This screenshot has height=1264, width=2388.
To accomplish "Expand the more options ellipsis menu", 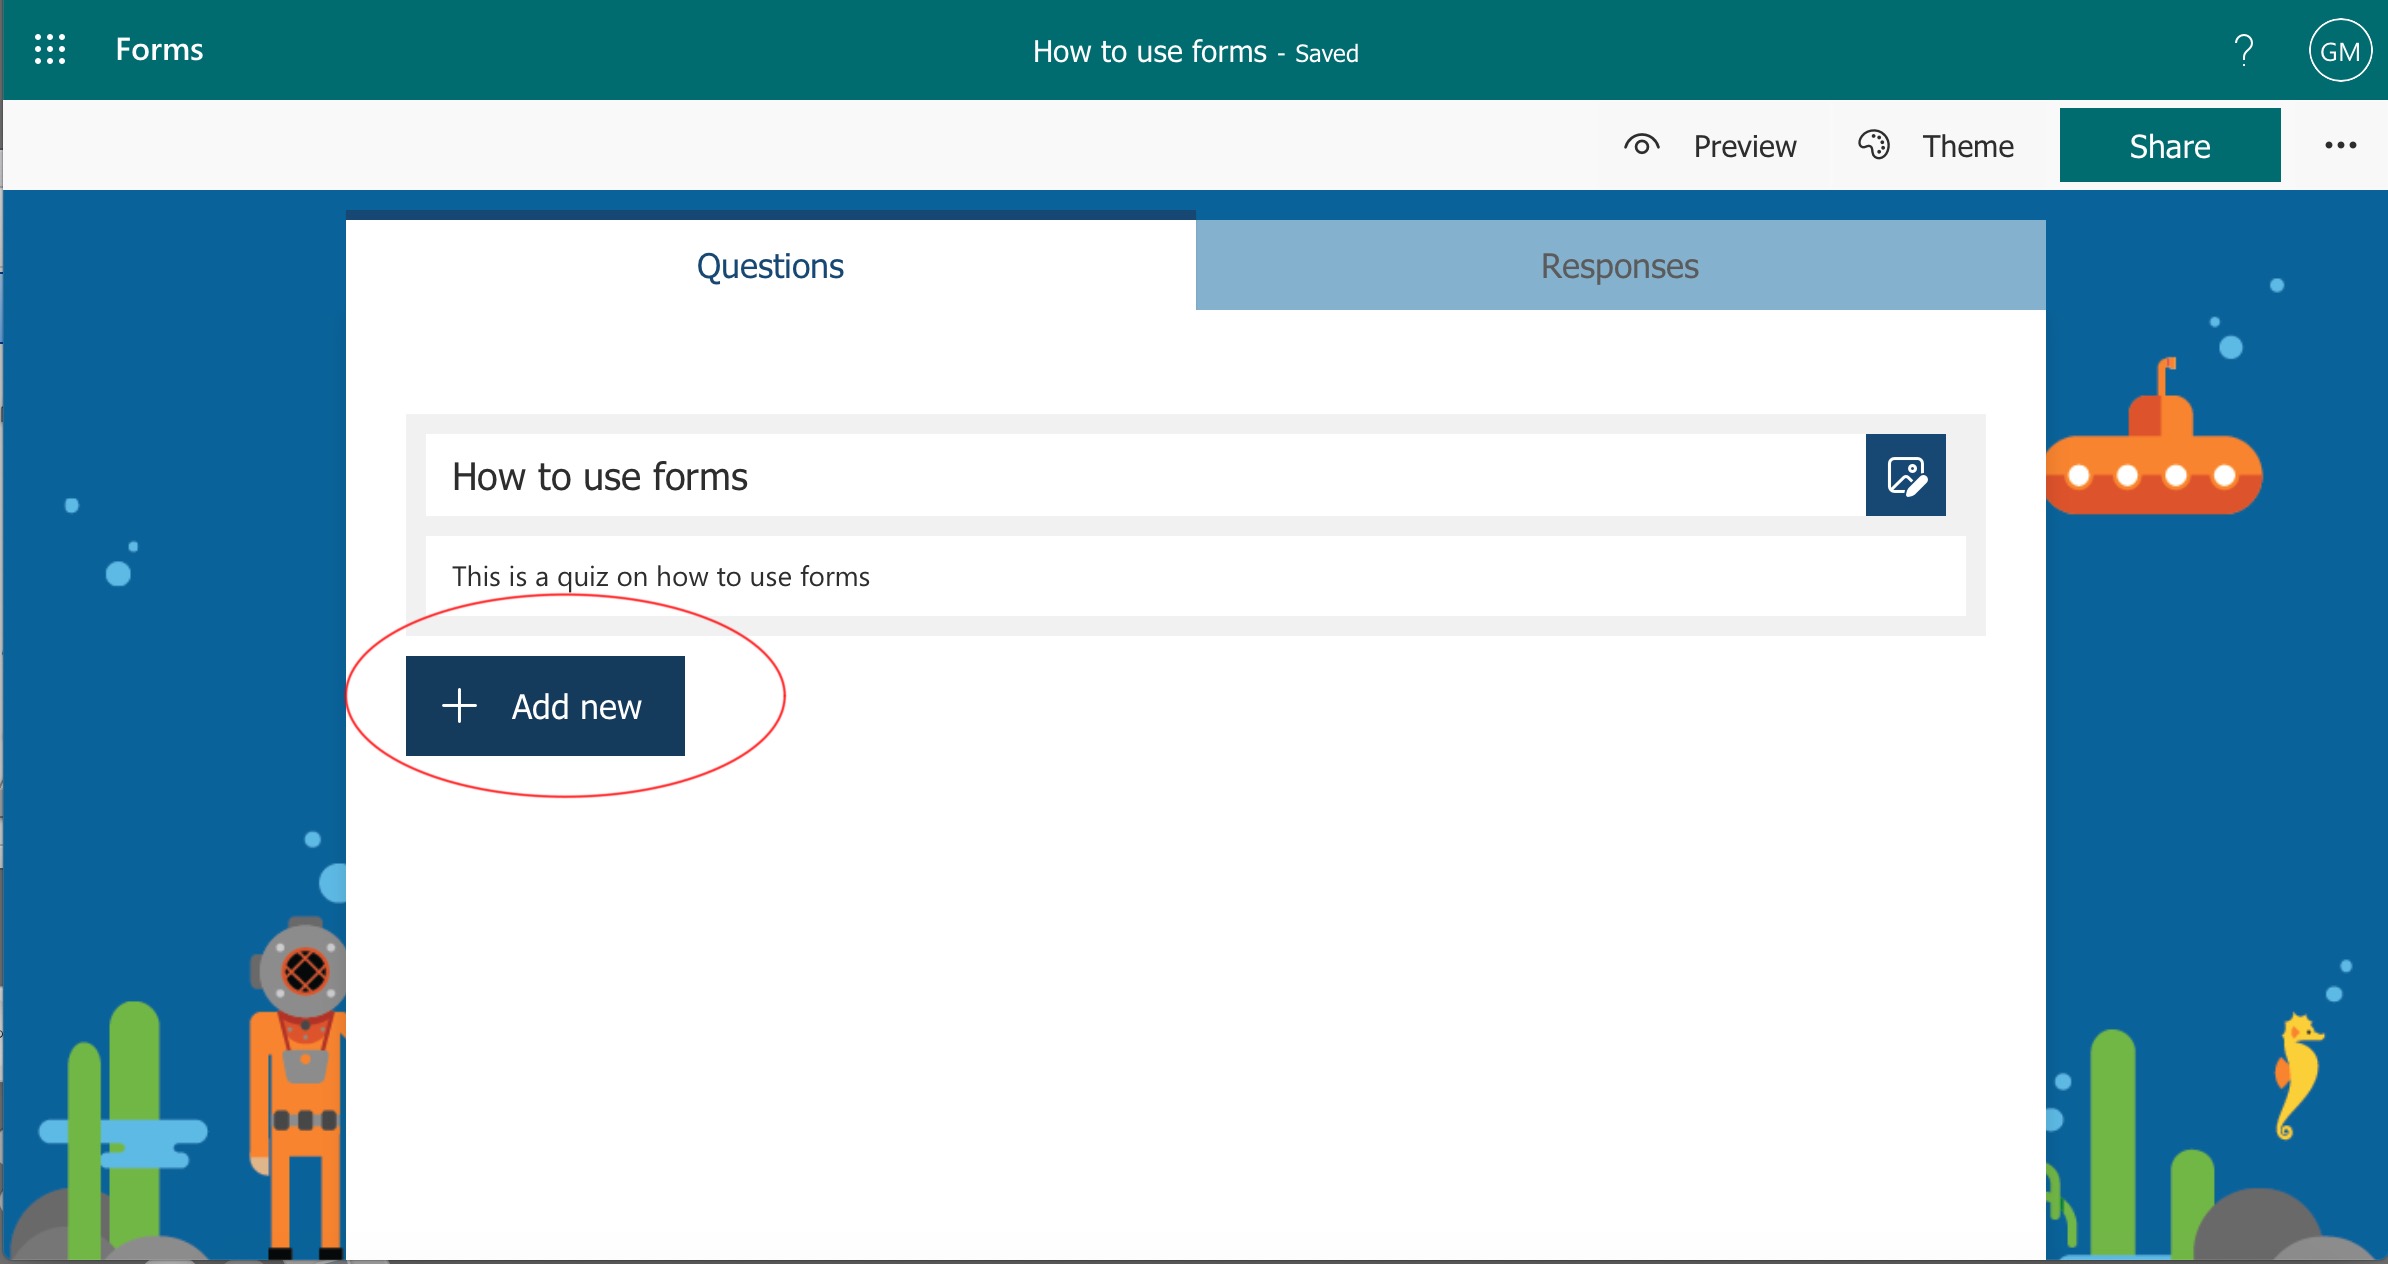I will 2339,146.
